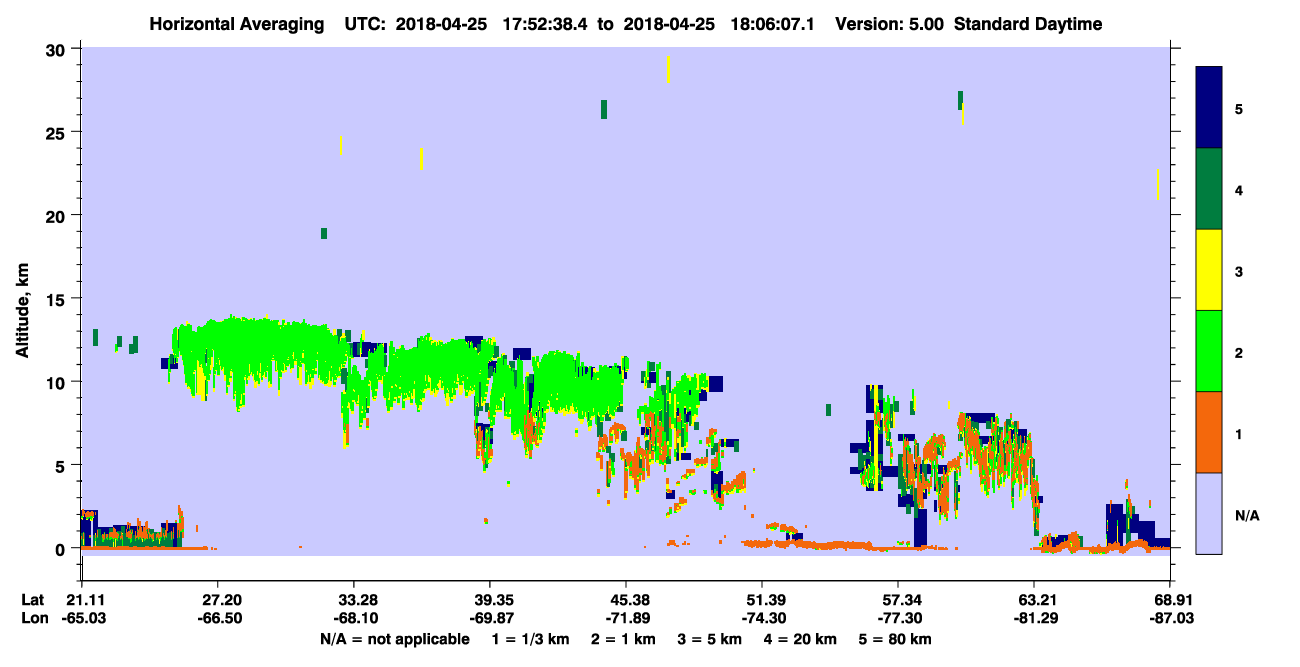
Task: Click legend text '5 = 80 km'
Action: click(x=894, y=639)
